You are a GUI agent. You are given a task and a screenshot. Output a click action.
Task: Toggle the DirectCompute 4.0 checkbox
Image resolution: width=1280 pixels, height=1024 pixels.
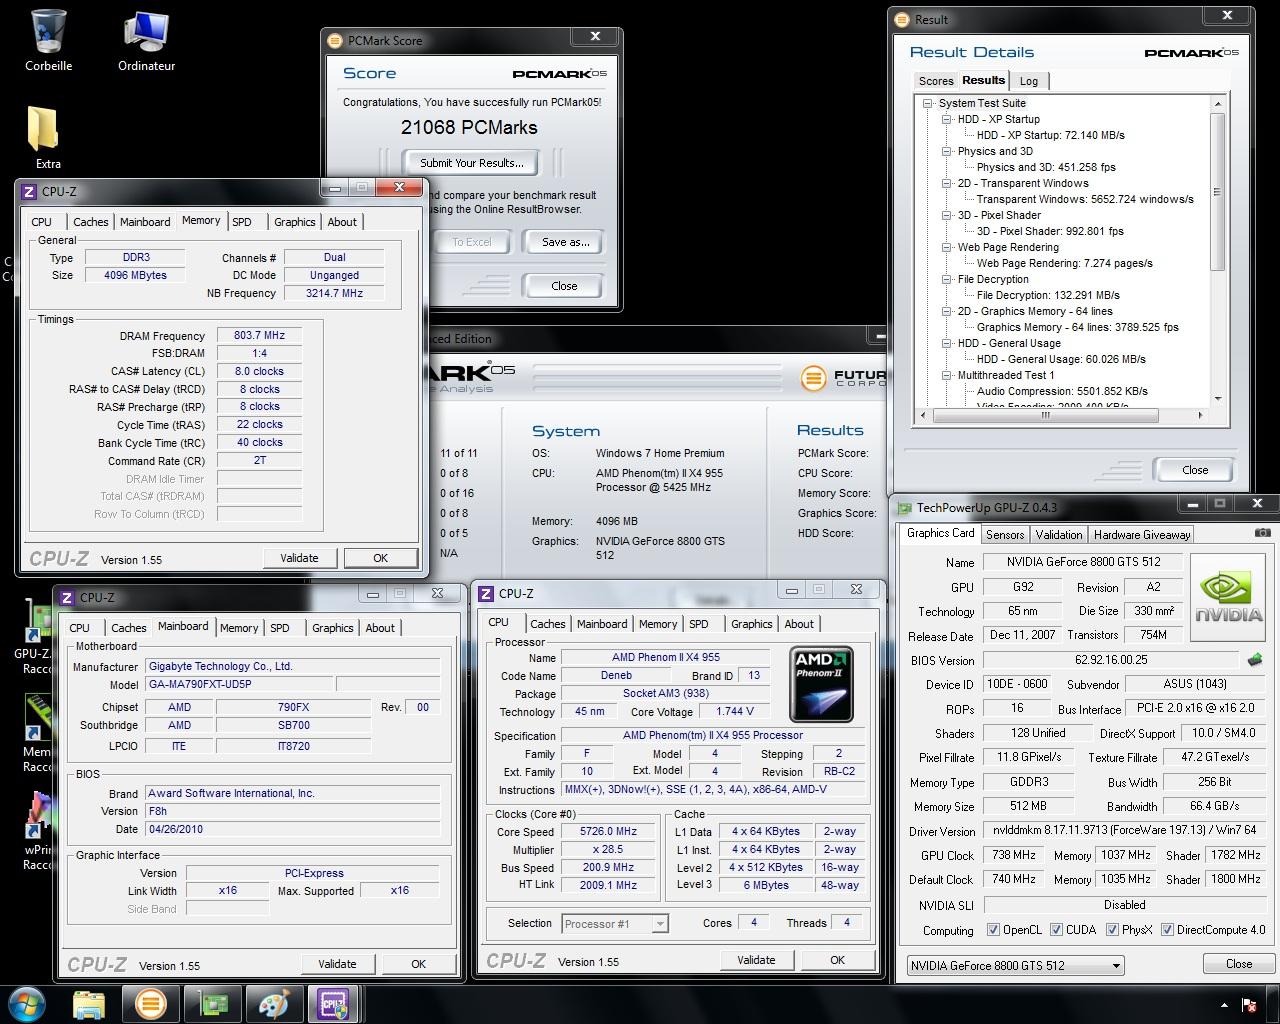1167,930
